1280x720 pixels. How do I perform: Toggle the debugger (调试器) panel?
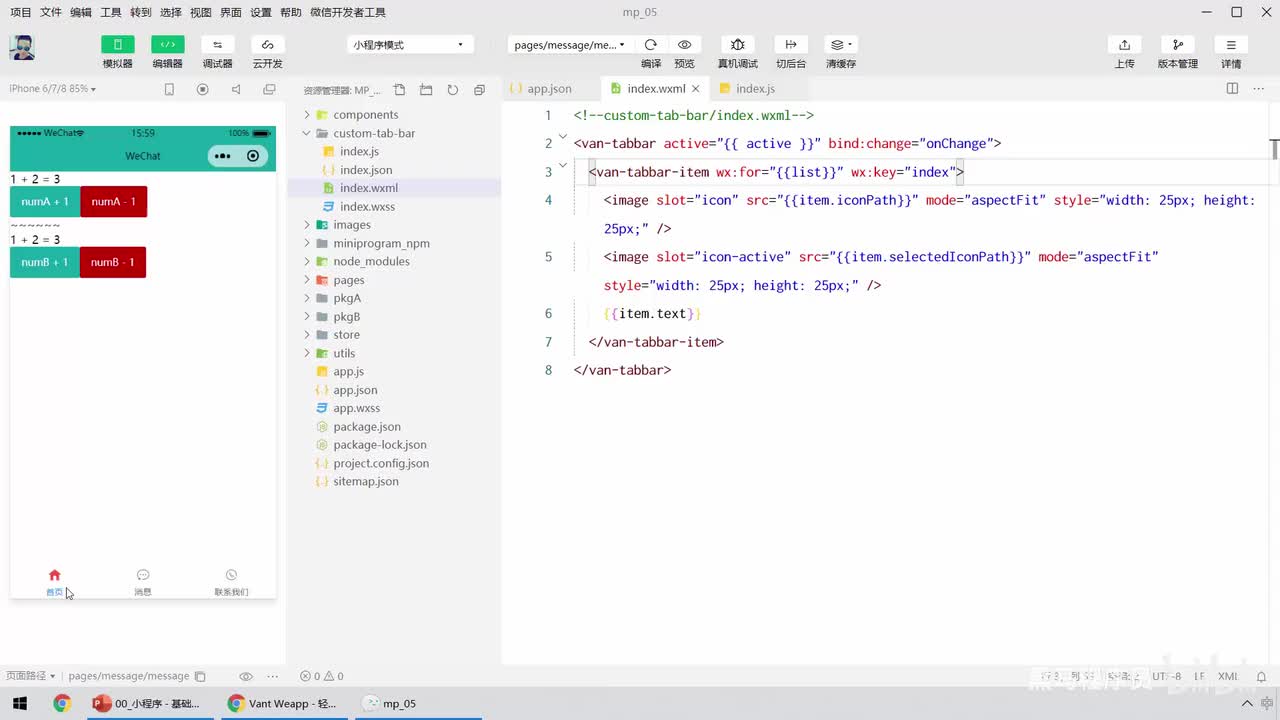tap(217, 45)
